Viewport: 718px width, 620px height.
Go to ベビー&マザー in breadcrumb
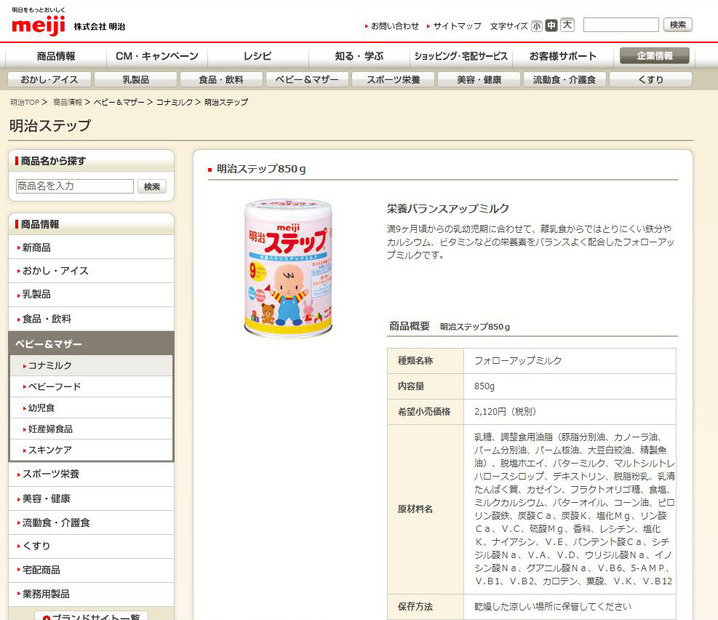(x=119, y=102)
